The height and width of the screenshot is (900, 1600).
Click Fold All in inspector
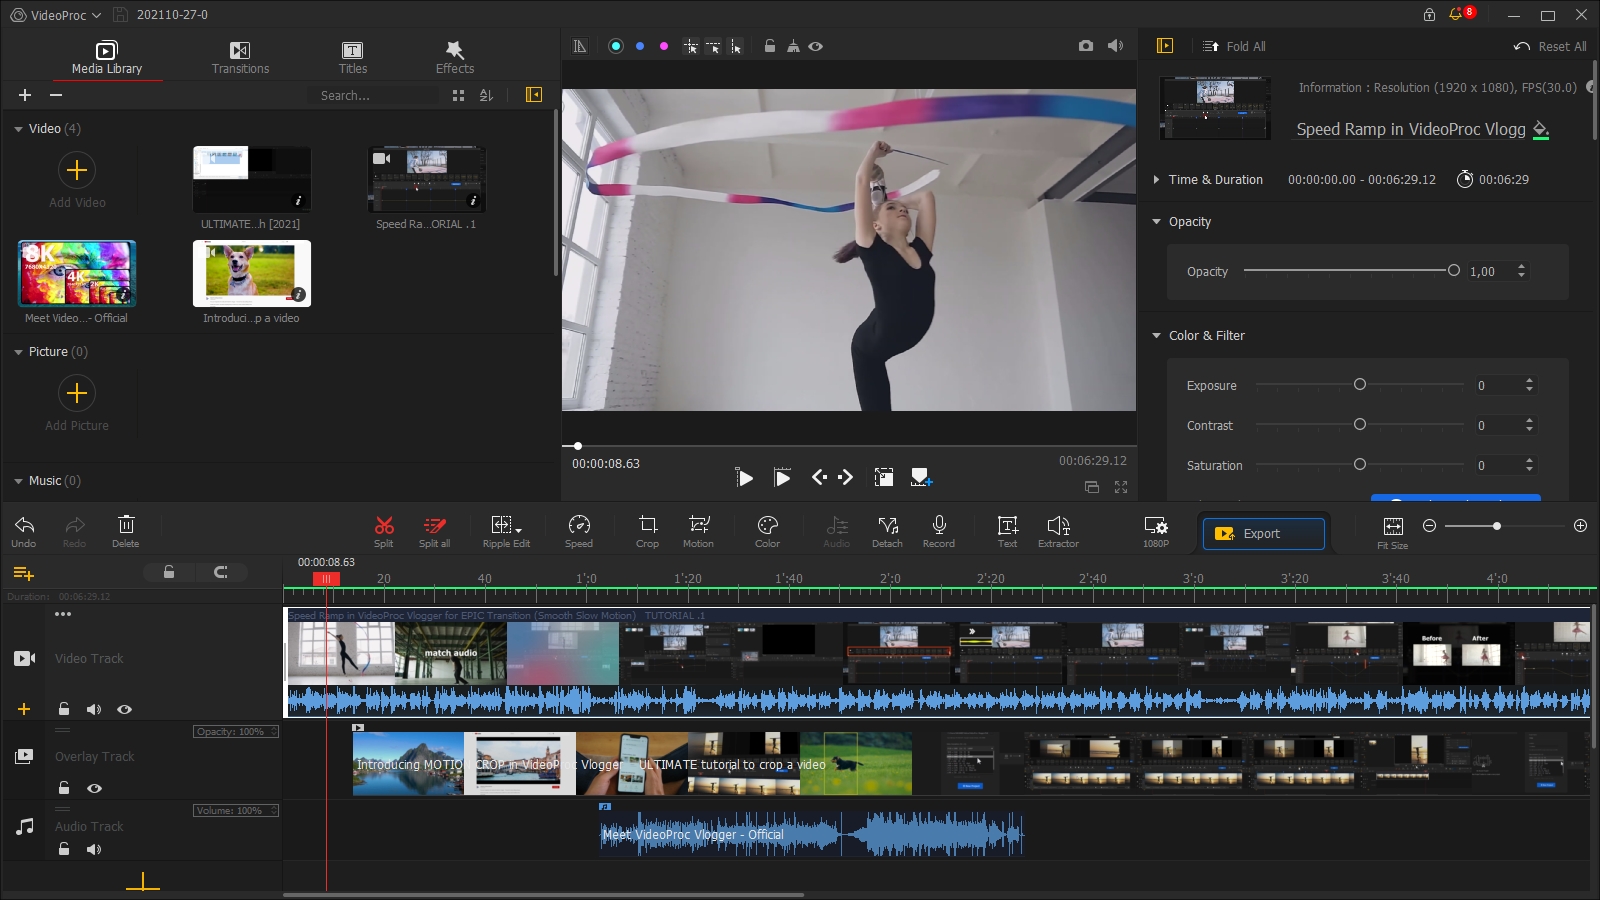tap(1234, 46)
